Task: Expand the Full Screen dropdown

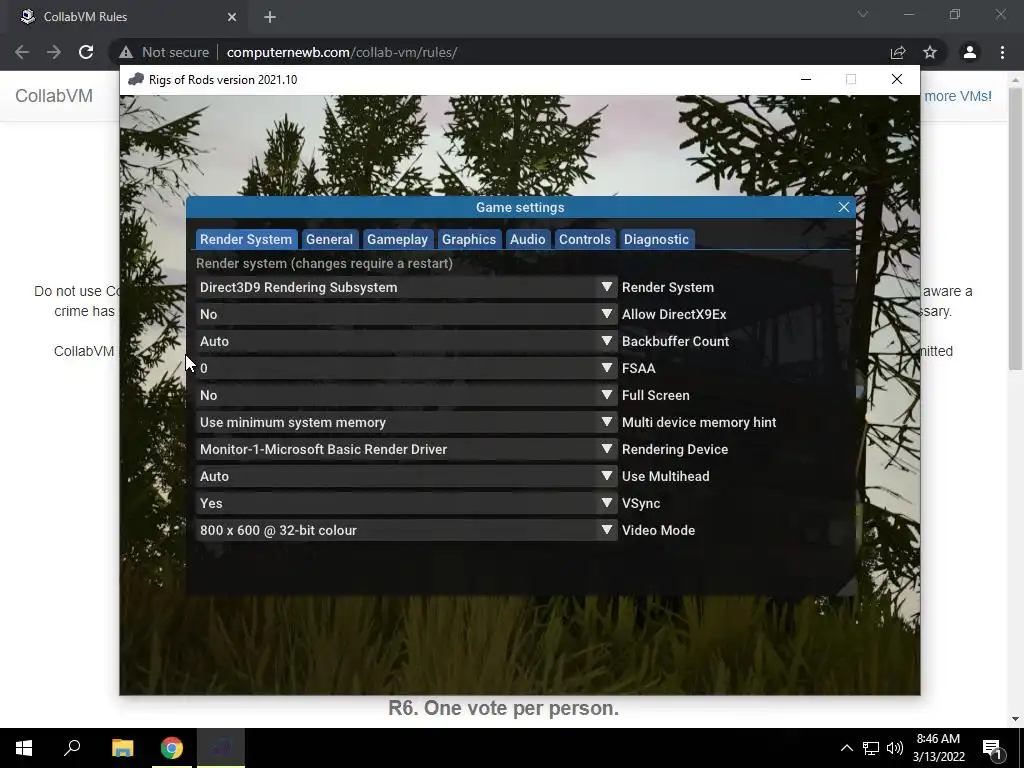Action: pos(406,395)
